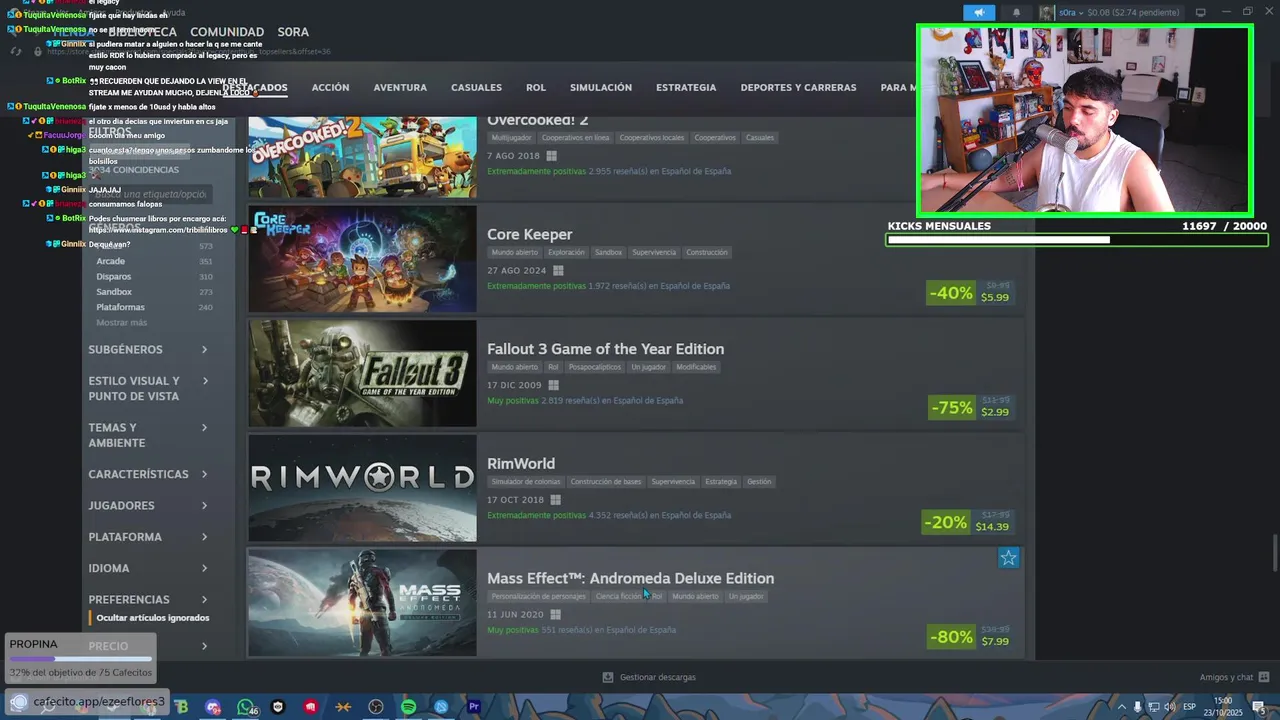Expand the Subgéneros filter section
Viewport: 1280px width, 720px height.
(148, 350)
